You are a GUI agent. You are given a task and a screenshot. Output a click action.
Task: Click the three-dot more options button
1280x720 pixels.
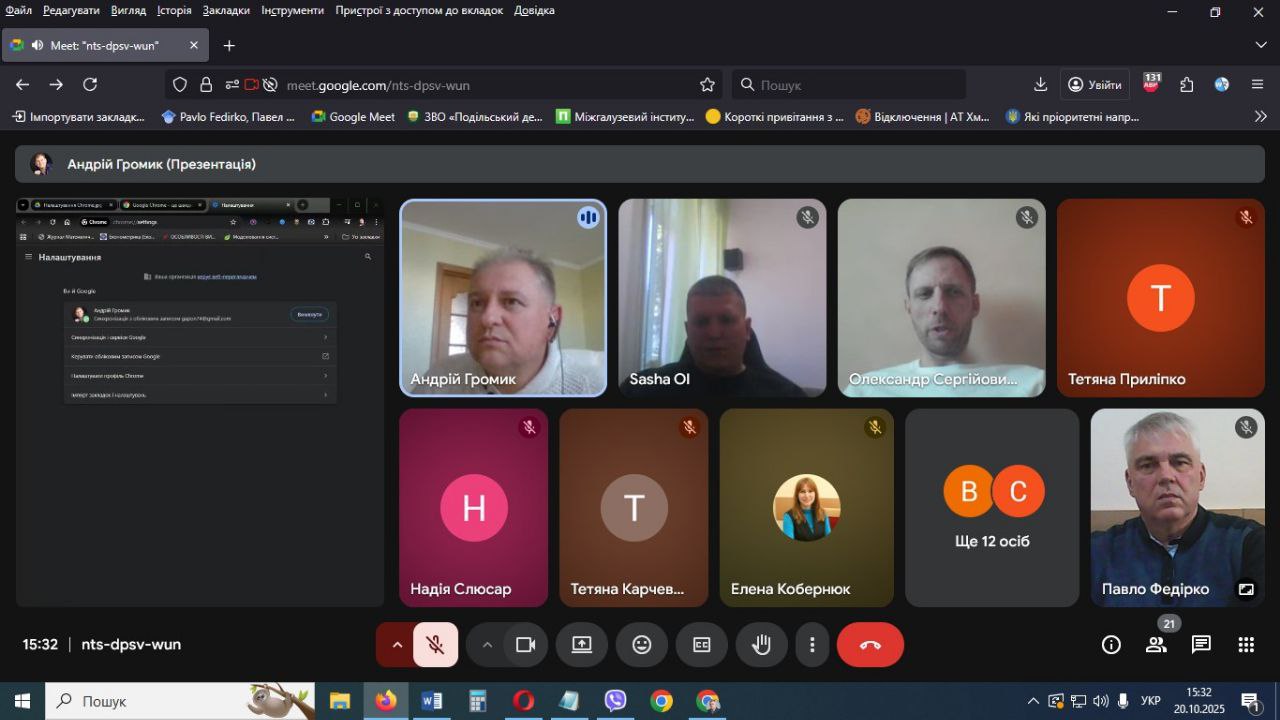813,645
